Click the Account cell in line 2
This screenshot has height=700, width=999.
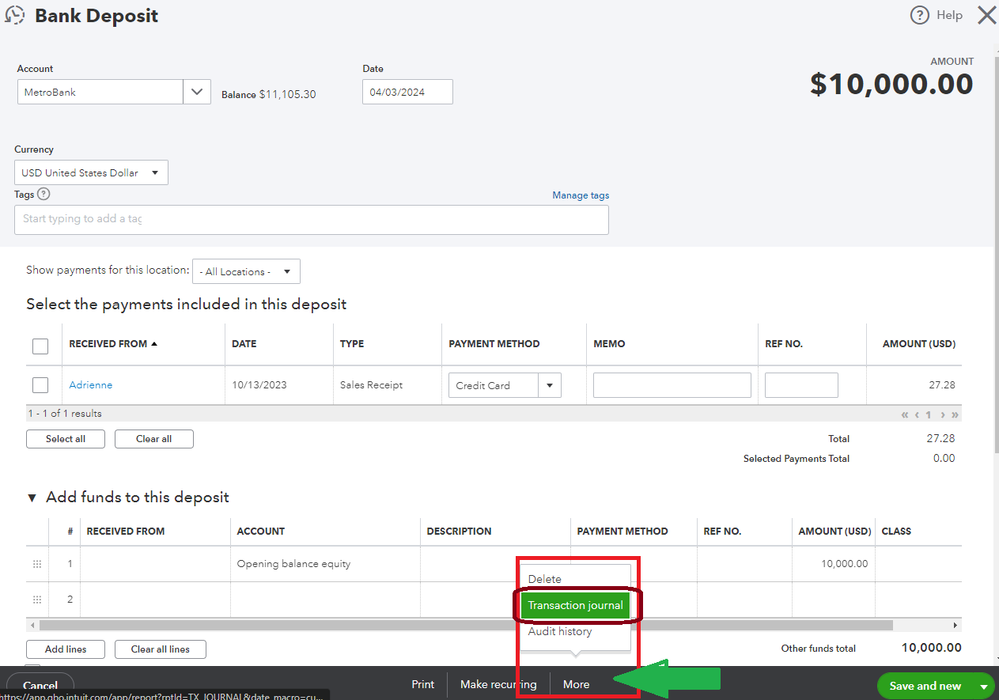(325, 599)
